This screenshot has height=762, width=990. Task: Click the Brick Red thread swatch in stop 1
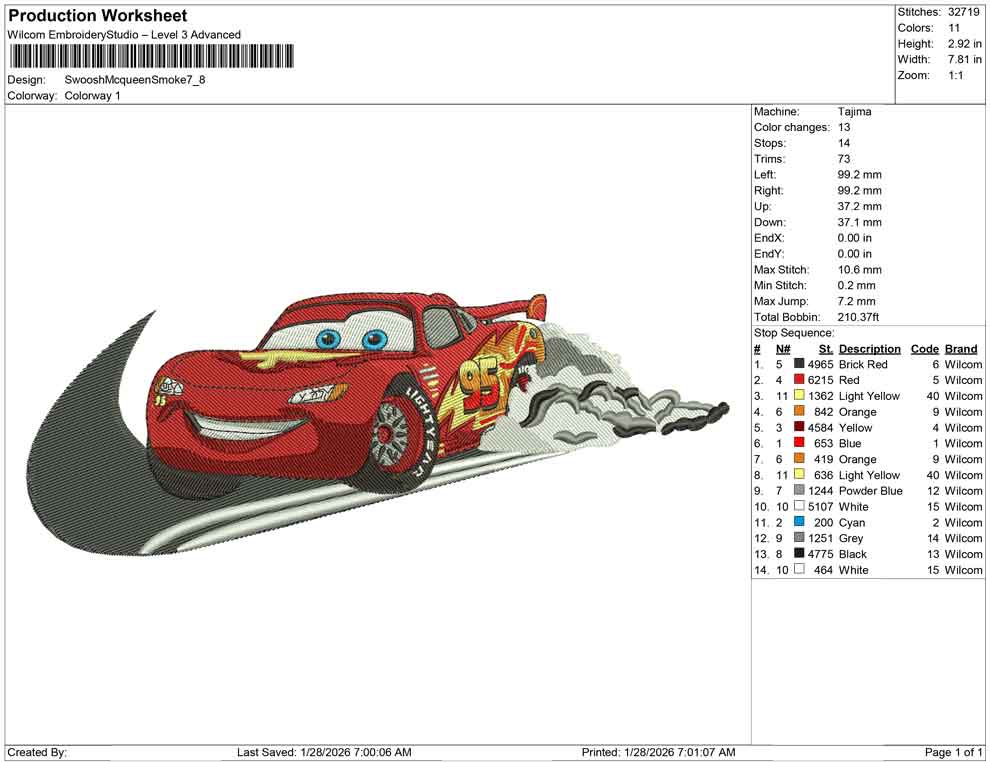pyautogui.click(x=800, y=364)
